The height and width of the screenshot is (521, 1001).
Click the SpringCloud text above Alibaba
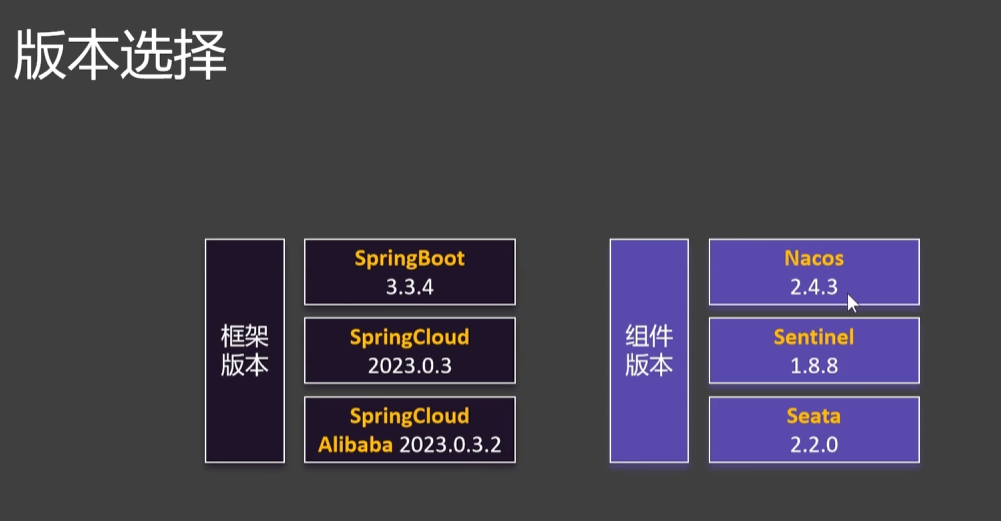click(x=409, y=416)
